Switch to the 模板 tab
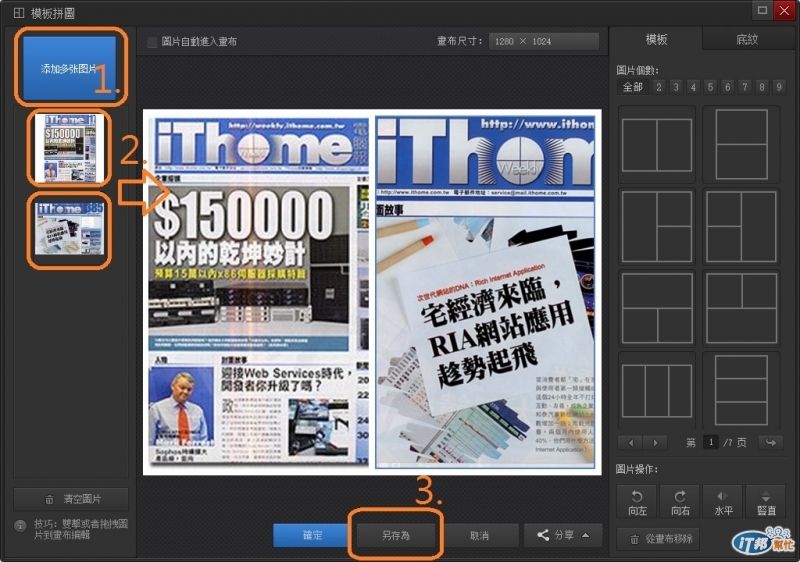The width and height of the screenshot is (800, 562). [656, 39]
